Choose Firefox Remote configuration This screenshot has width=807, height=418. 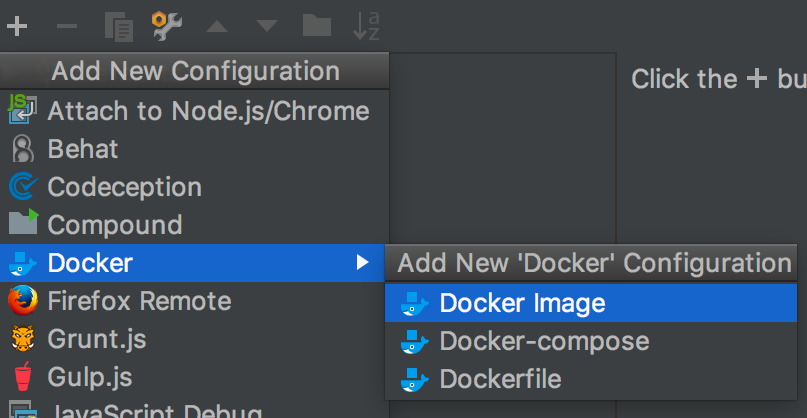[x=139, y=301]
